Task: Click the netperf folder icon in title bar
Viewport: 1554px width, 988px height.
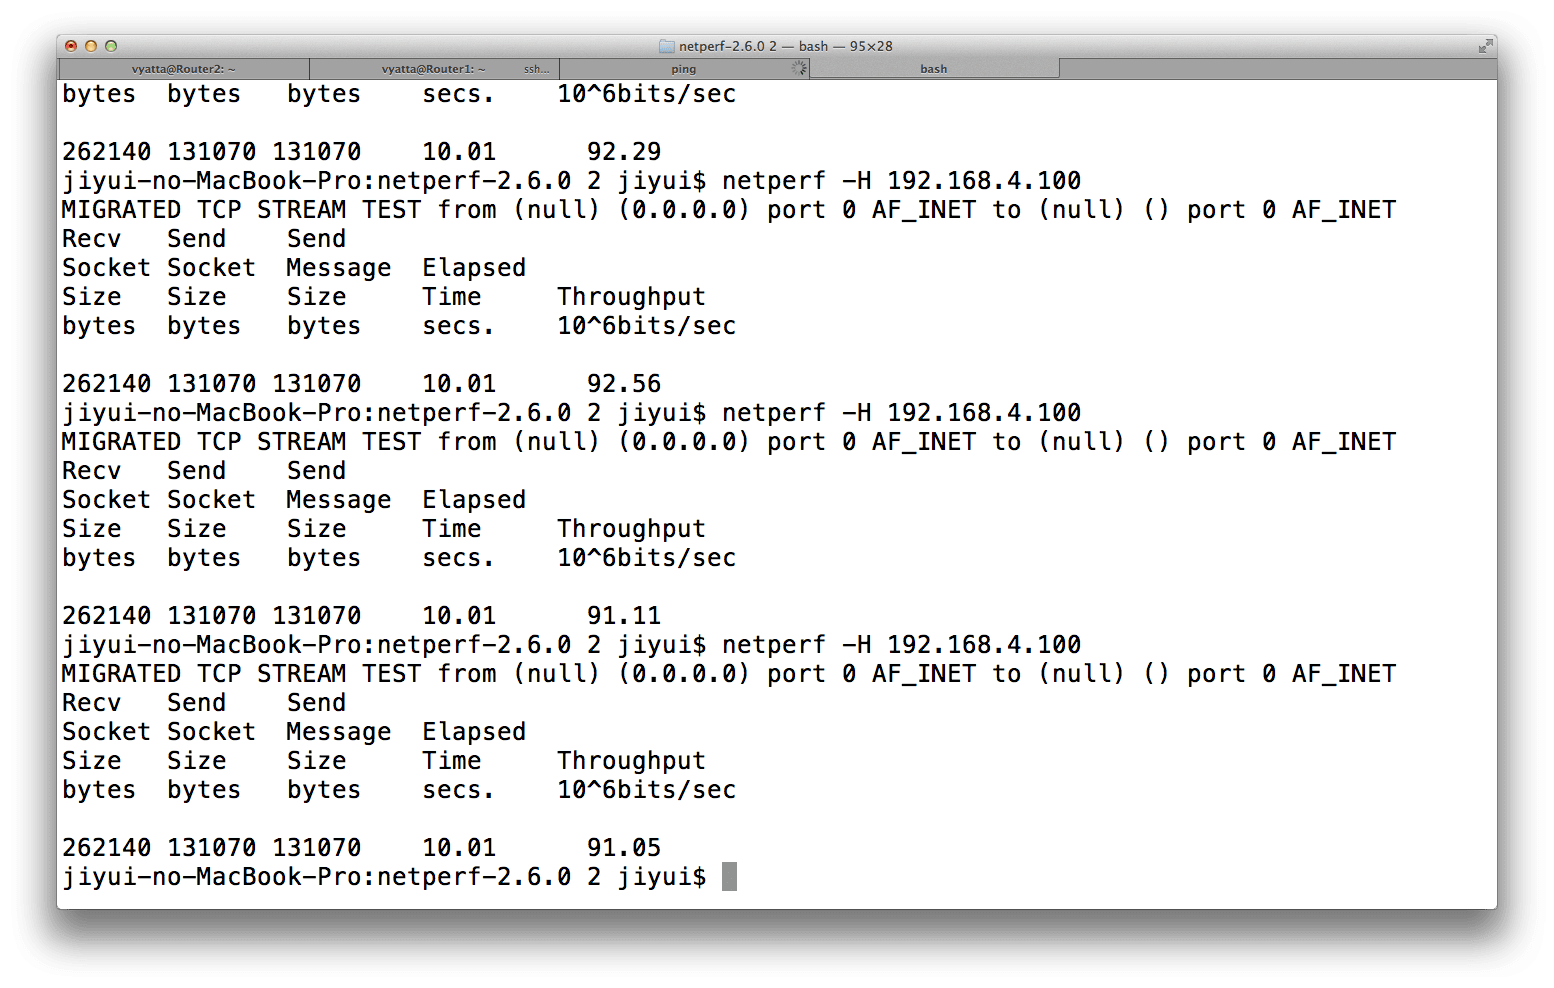Action: click(667, 46)
